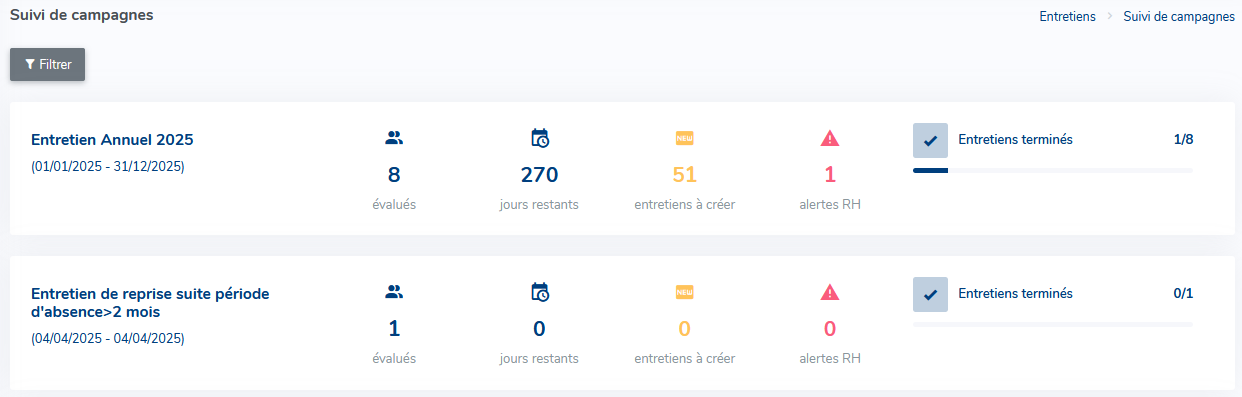
Task: Click the 270 jours restants value
Action: [x=540, y=175]
